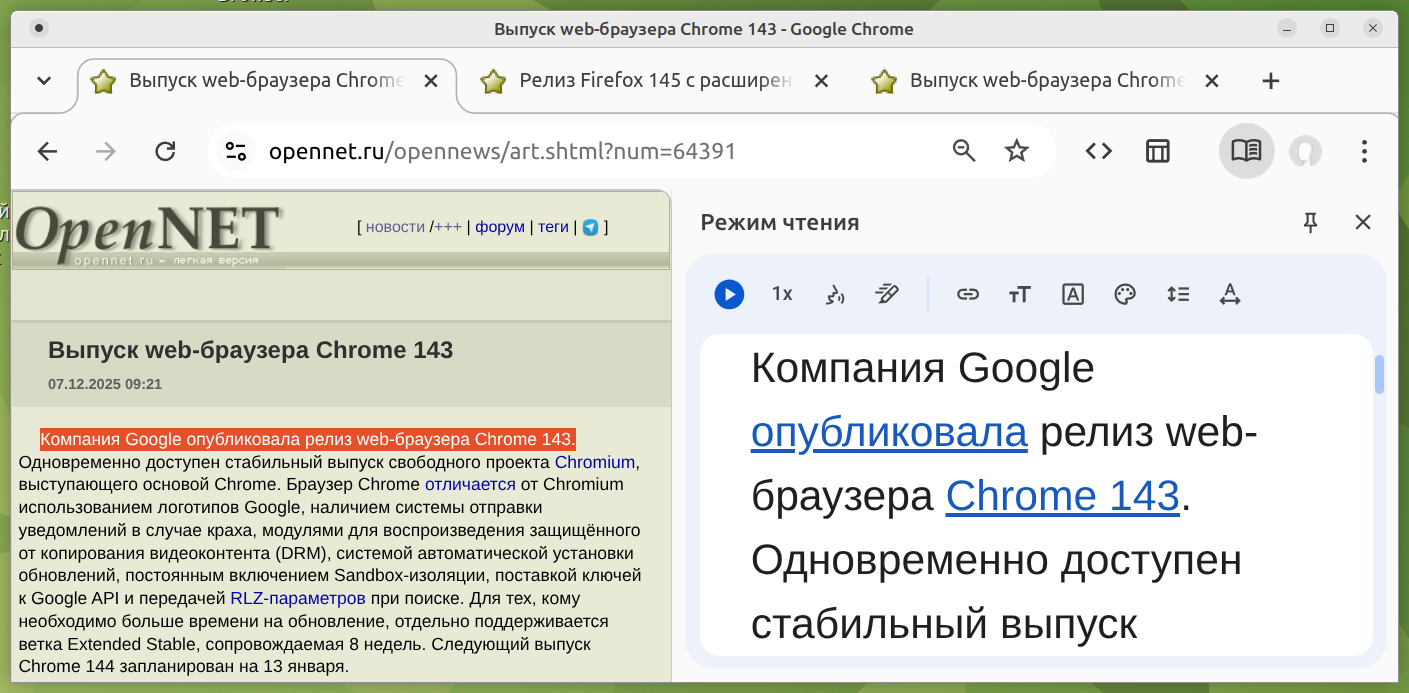
Task: Open the developer tools code icon
Action: 1099,151
